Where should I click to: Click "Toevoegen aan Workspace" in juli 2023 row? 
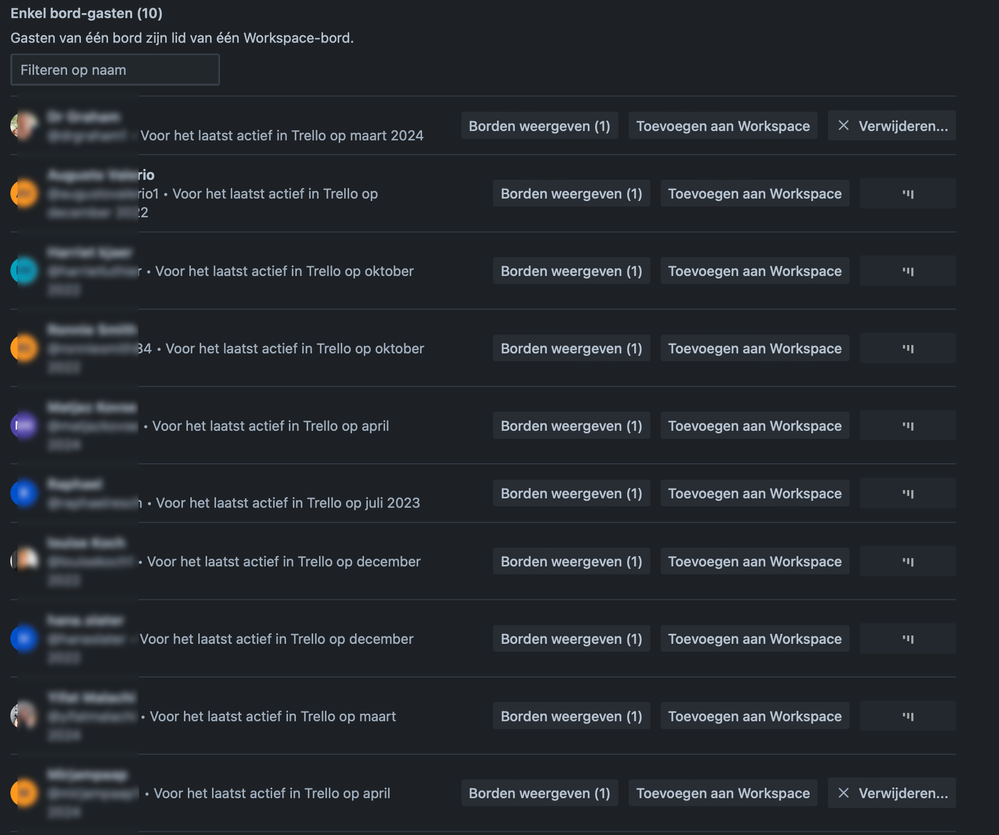point(754,494)
